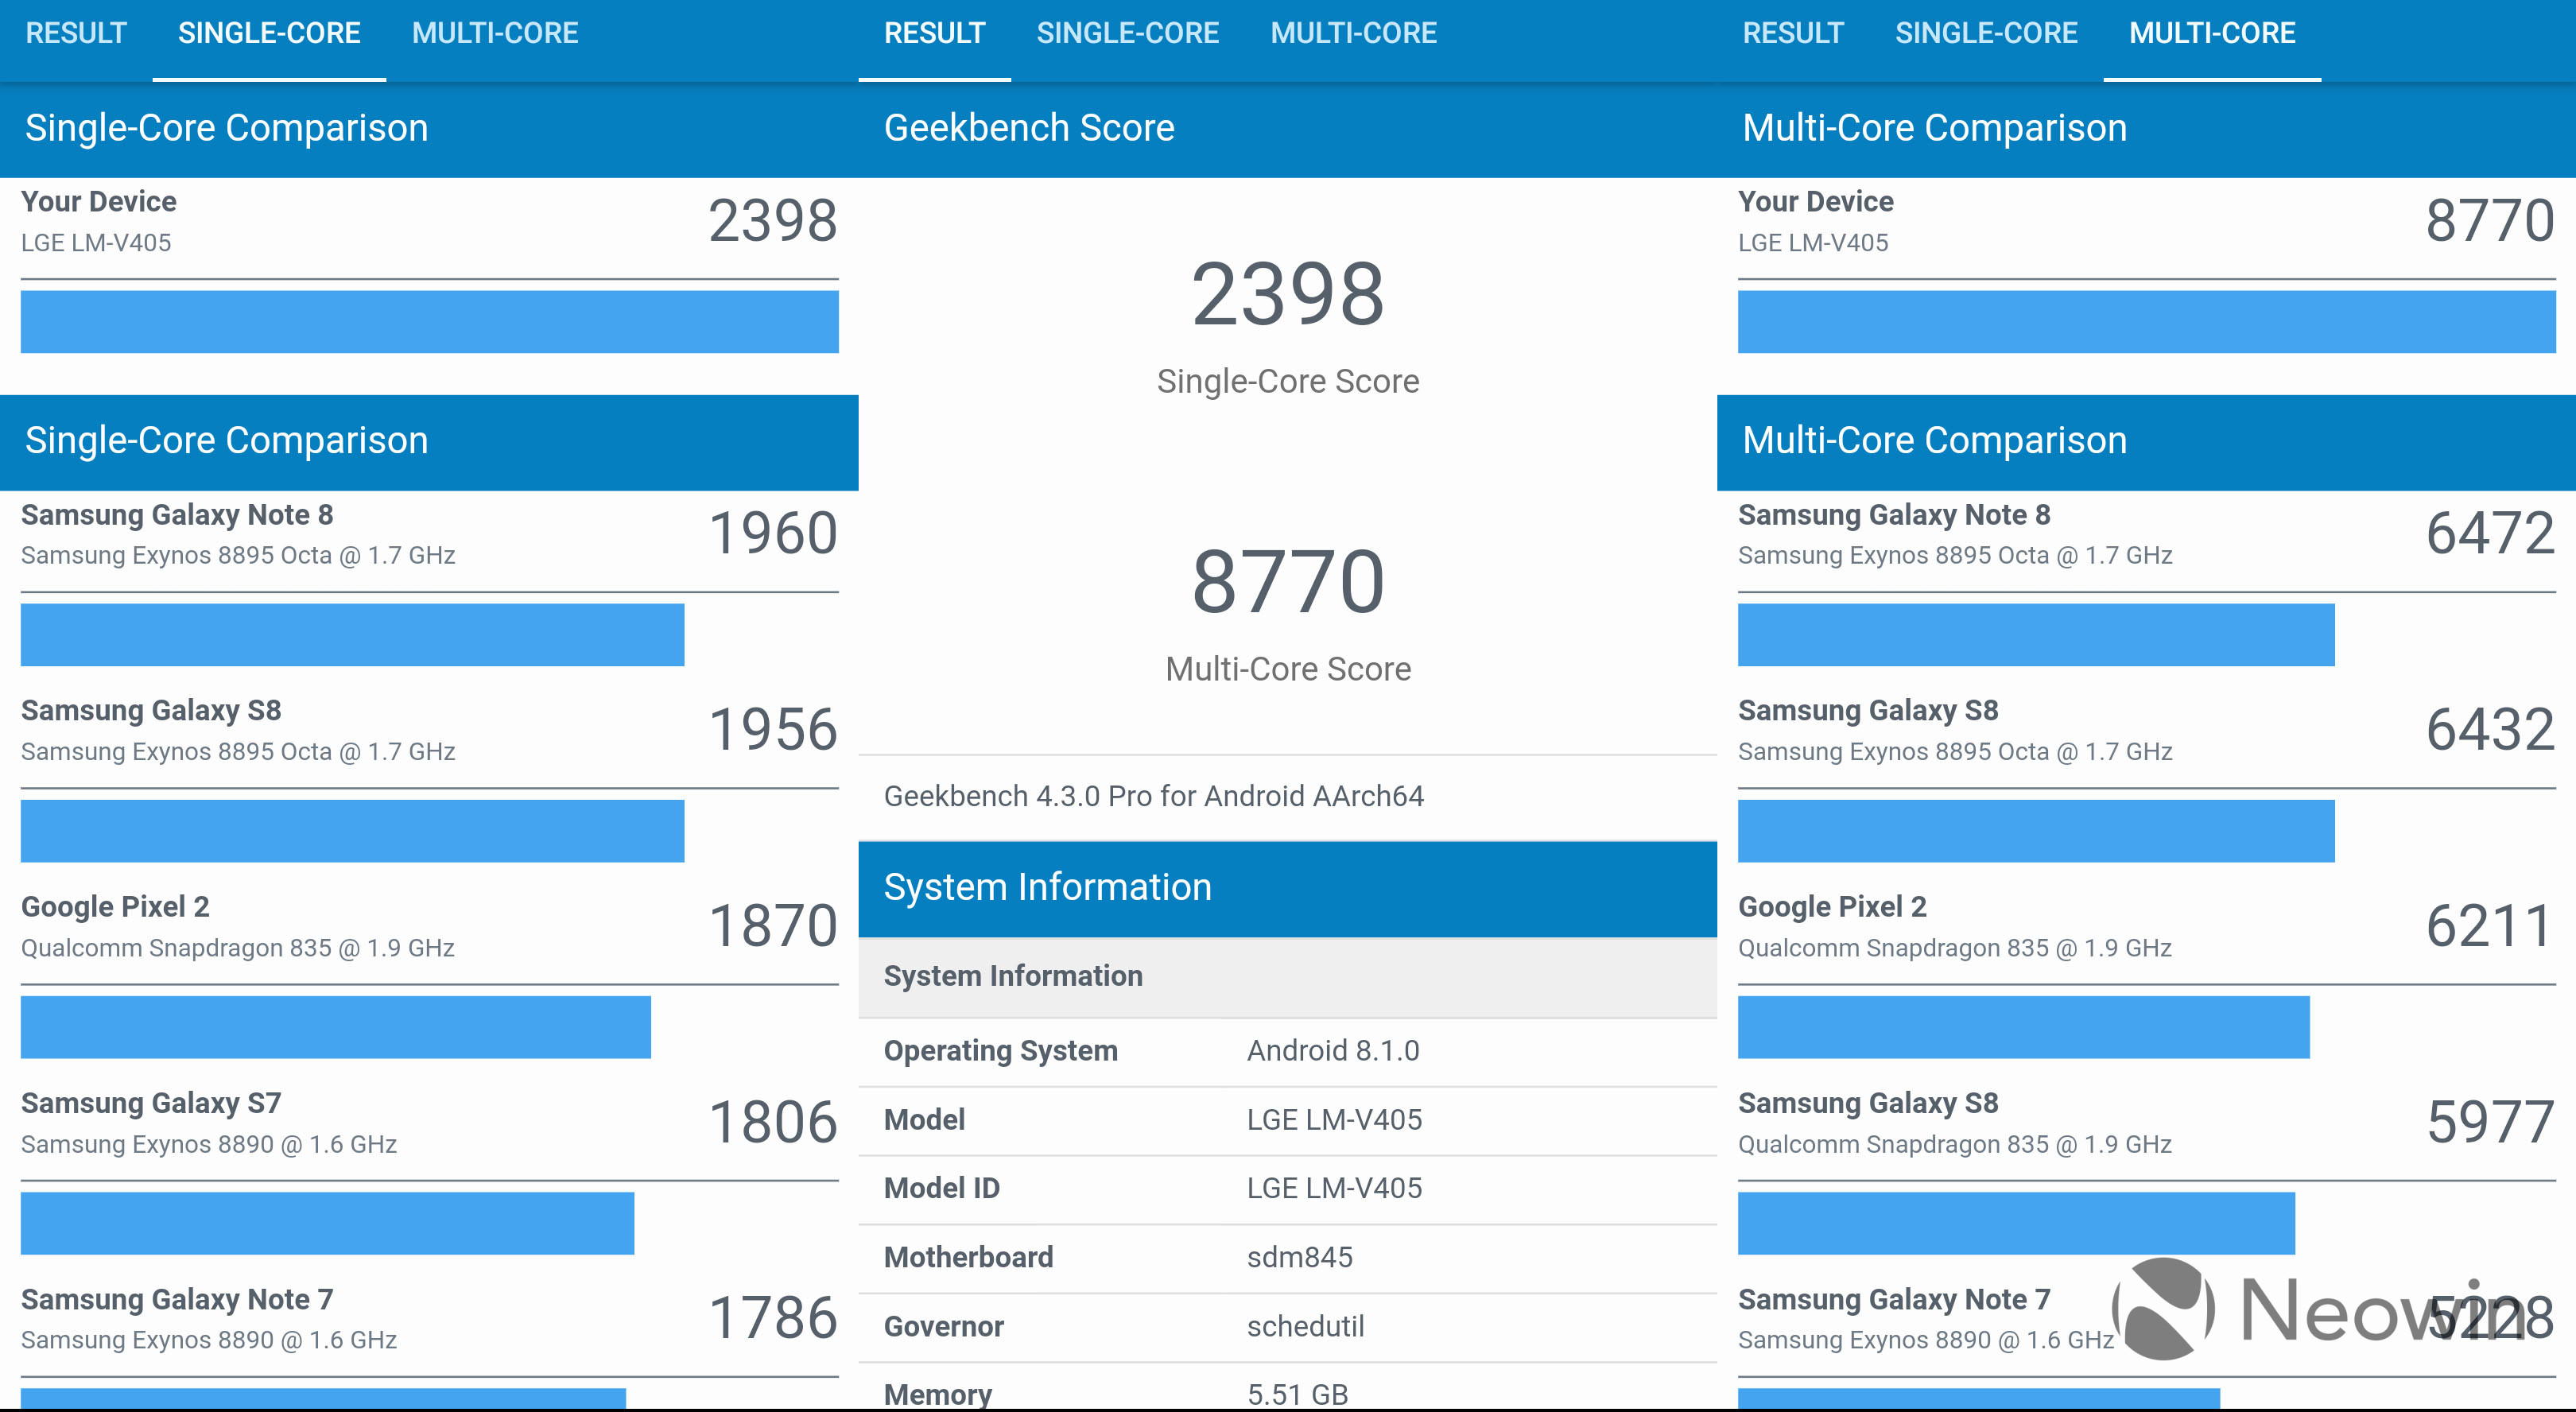Open the RESULT tab in the right panel
This screenshot has width=2576, height=1412.
(x=1793, y=33)
